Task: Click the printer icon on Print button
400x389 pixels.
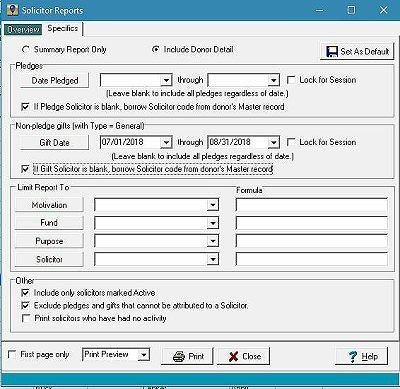Action: coord(179,357)
